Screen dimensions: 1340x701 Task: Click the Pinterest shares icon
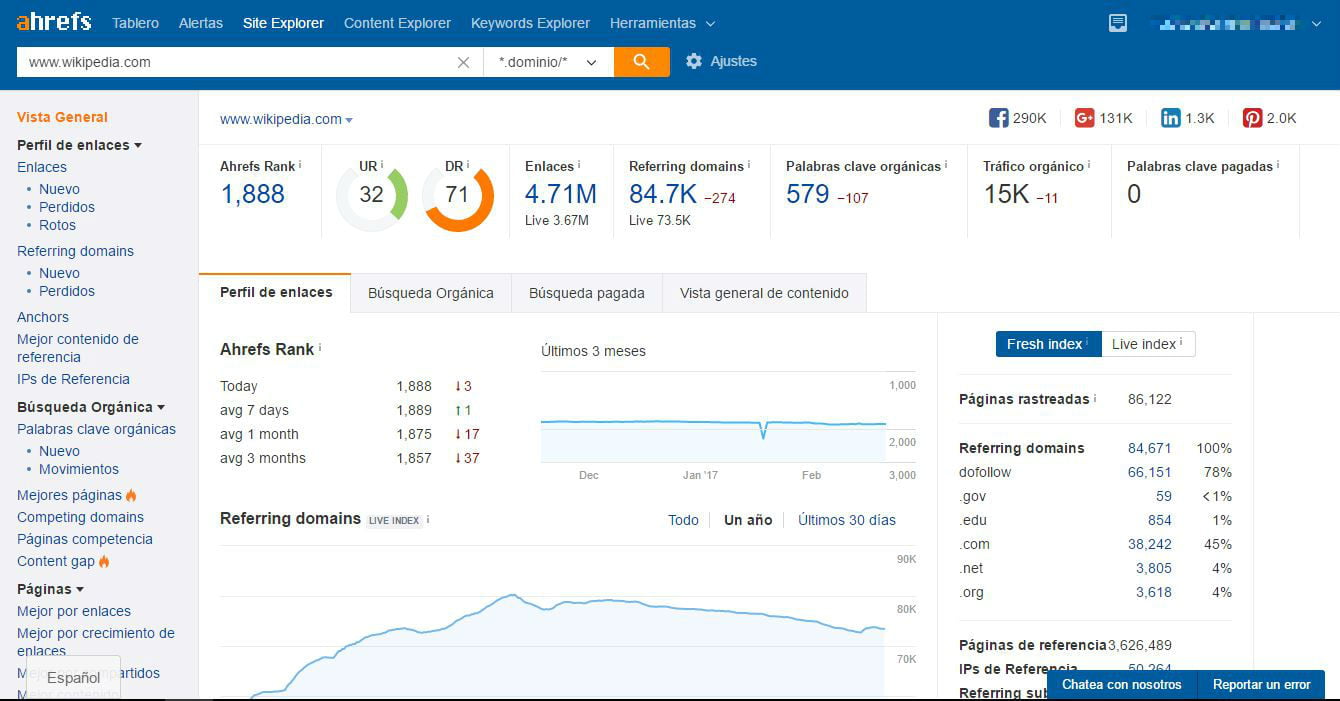pyautogui.click(x=1252, y=118)
